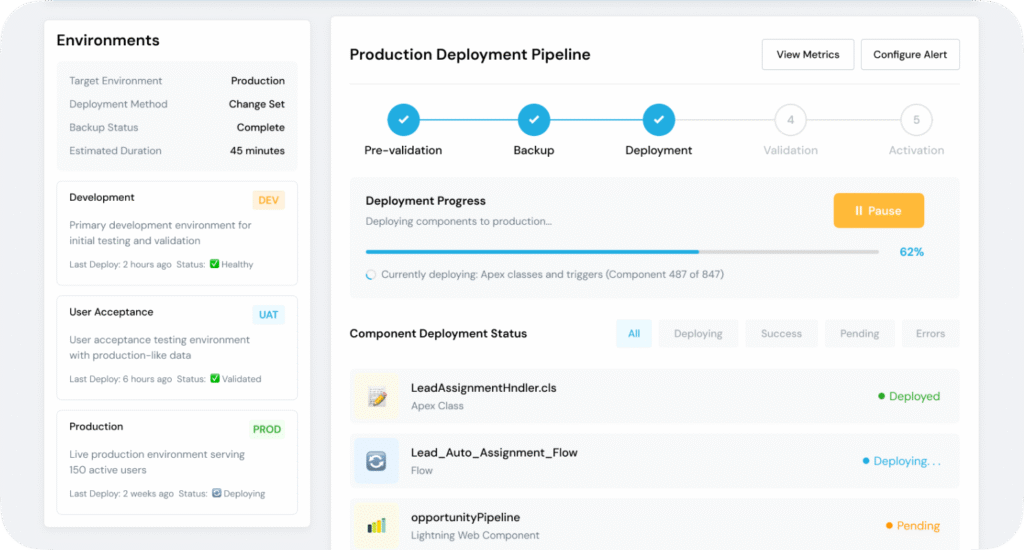Image resolution: width=1024 pixels, height=550 pixels.
Task: Show All components filter tab
Action: pos(634,334)
